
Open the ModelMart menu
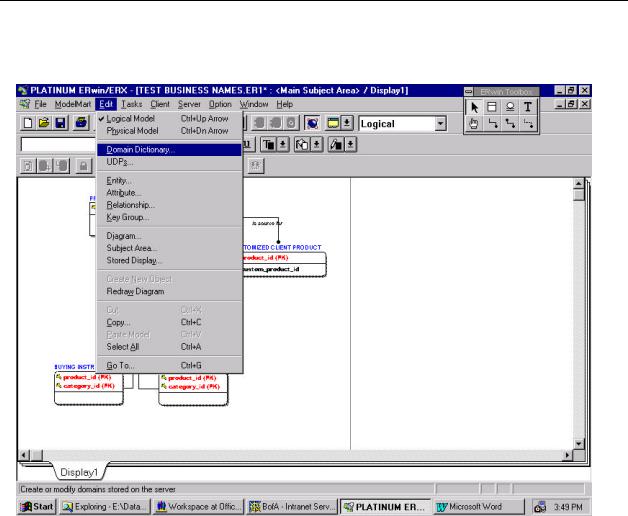pos(72,104)
